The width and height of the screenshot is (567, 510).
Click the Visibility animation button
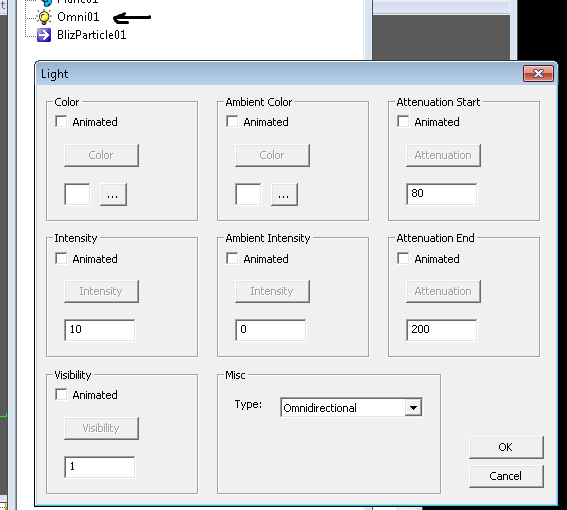(101, 428)
